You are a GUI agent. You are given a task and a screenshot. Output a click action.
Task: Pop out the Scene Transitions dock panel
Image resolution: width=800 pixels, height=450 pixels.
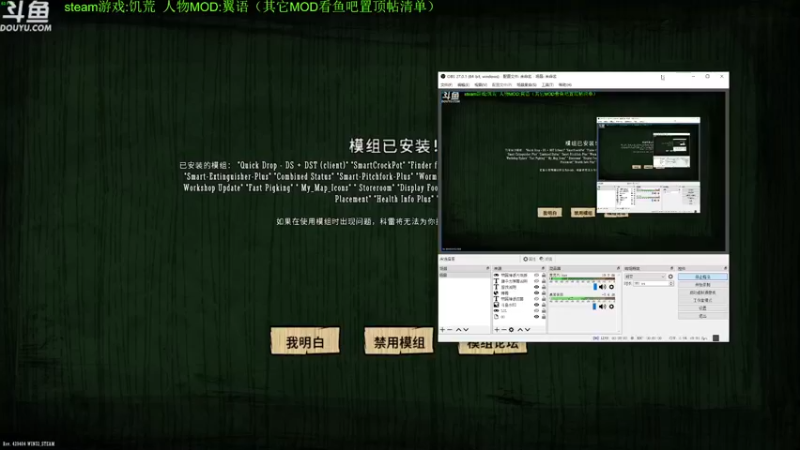tap(671, 268)
